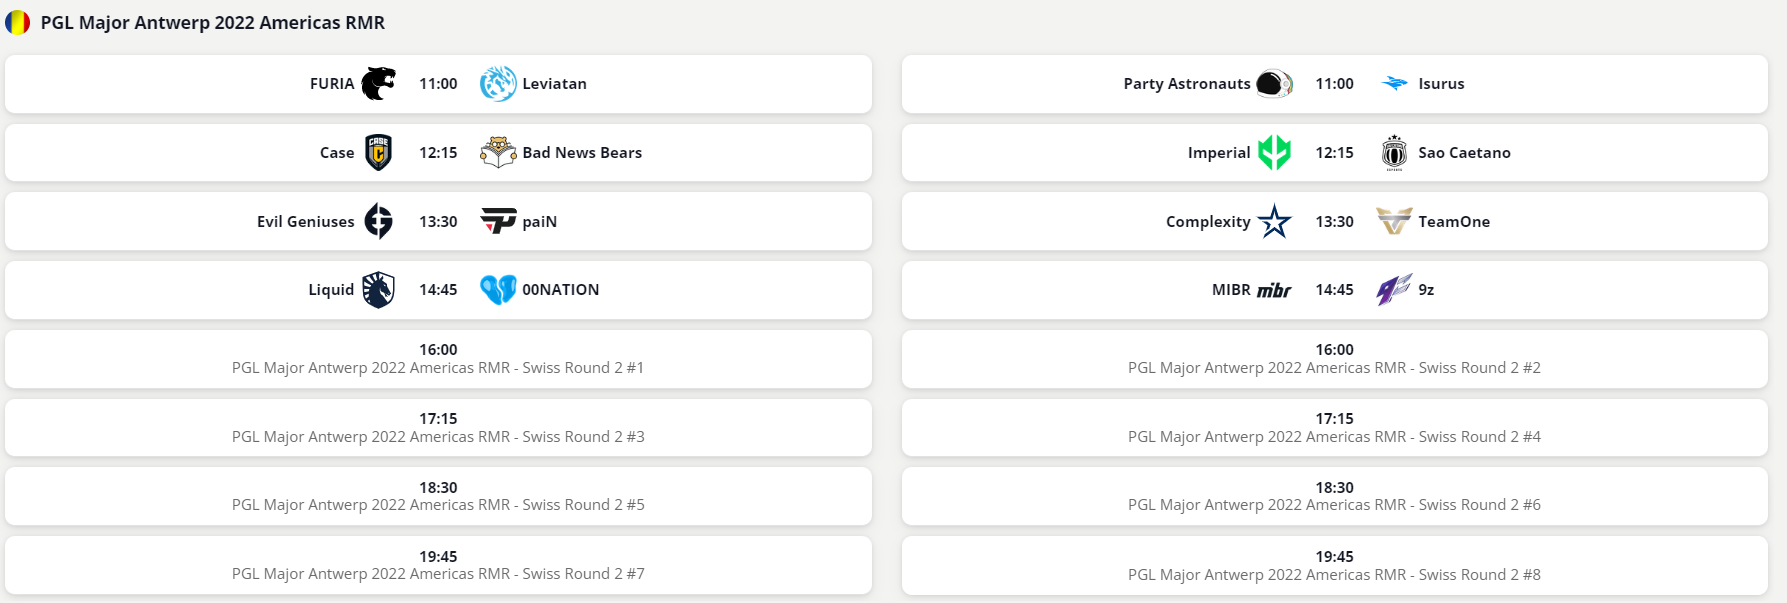Select Swiss Round 2 #7 match card
Viewport: 1787px width, 603px height.
pyautogui.click(x=438, y=566)
